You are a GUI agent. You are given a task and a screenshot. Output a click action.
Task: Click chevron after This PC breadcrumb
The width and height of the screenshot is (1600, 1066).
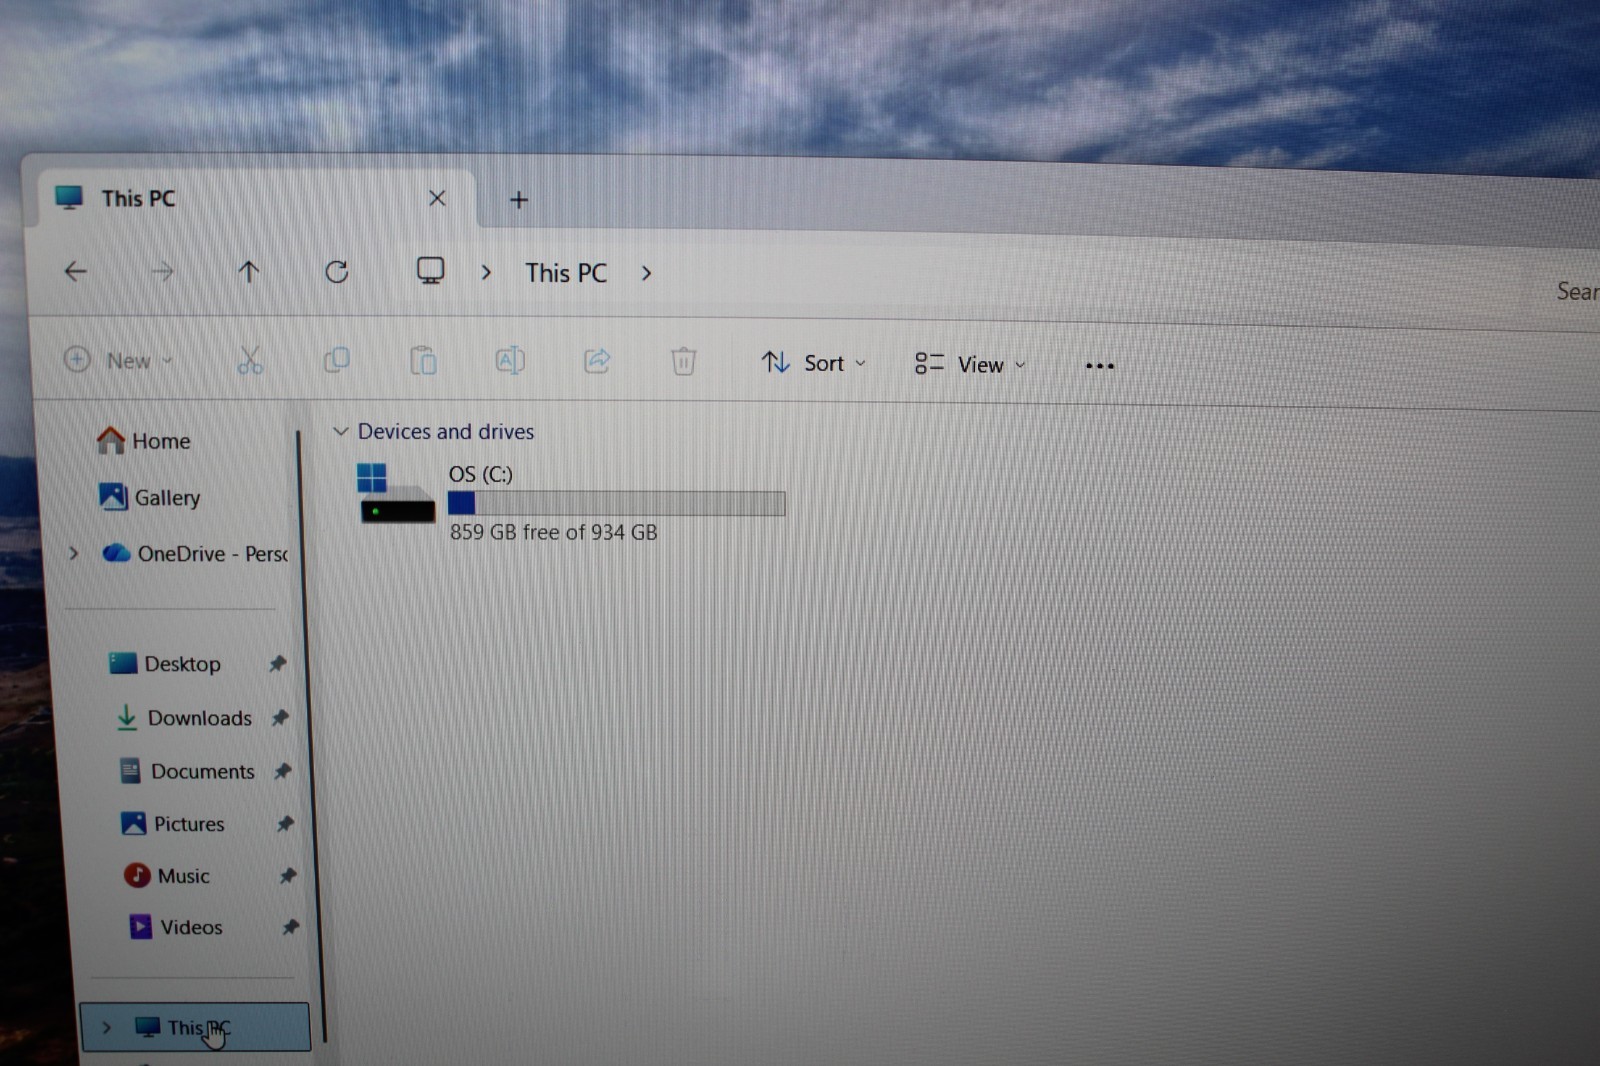pyautogui.click(x=646, y=273)
